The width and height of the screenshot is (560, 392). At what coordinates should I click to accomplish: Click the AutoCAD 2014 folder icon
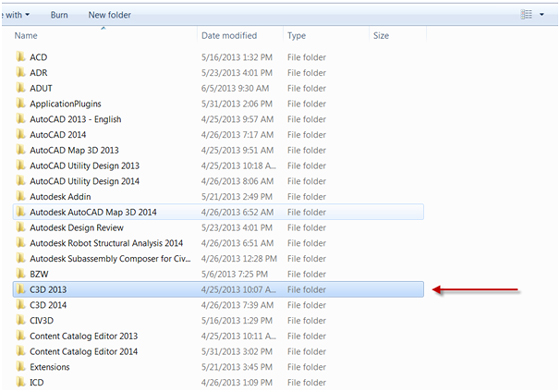pyautogui.click(x=21, y=135)
